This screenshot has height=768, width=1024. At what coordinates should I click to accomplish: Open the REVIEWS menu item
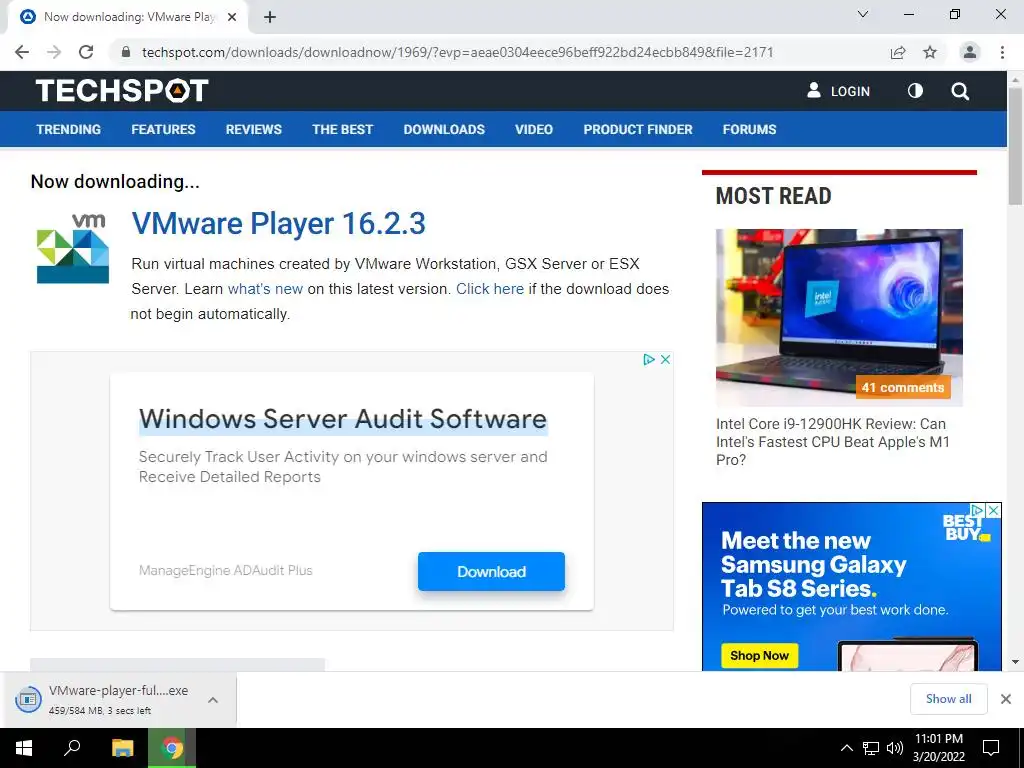[x=254, y=129]
